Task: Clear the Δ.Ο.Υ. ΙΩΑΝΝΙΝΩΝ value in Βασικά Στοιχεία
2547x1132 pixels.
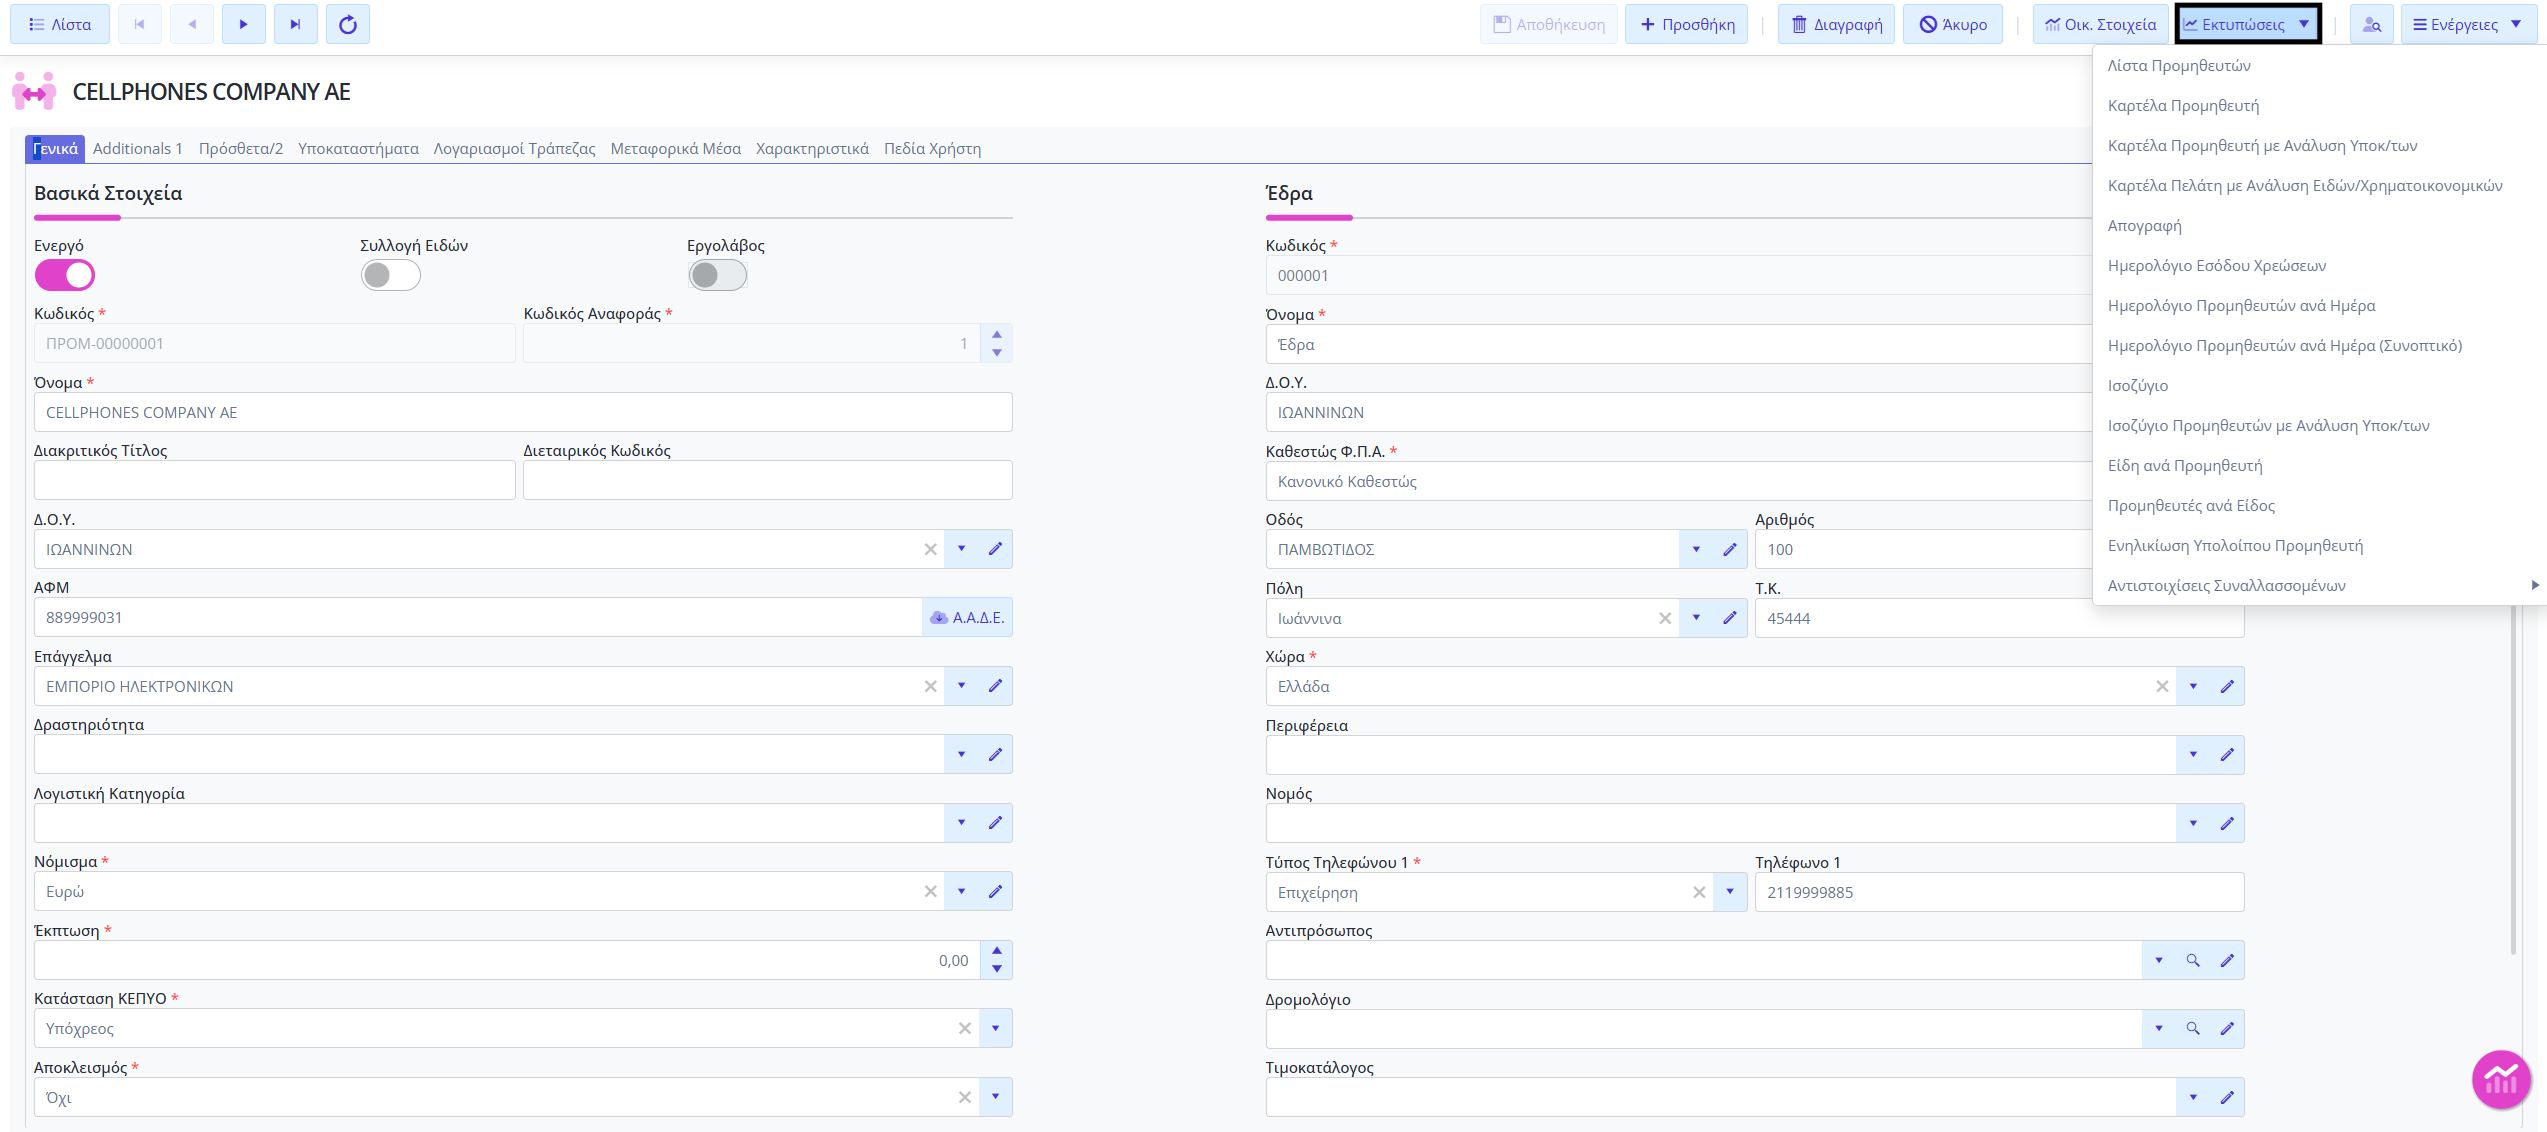Action: click(930, 549)
